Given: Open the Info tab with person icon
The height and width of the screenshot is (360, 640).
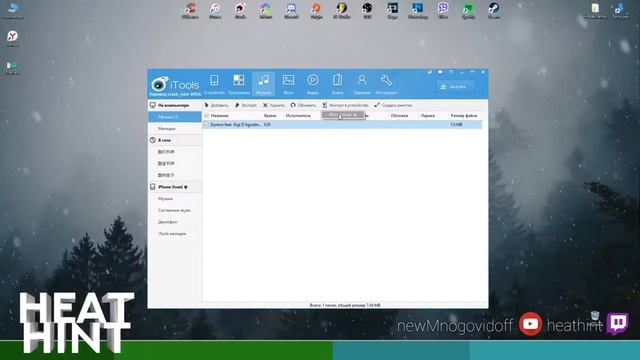Looking at the screenshot, I should (362, 84).
